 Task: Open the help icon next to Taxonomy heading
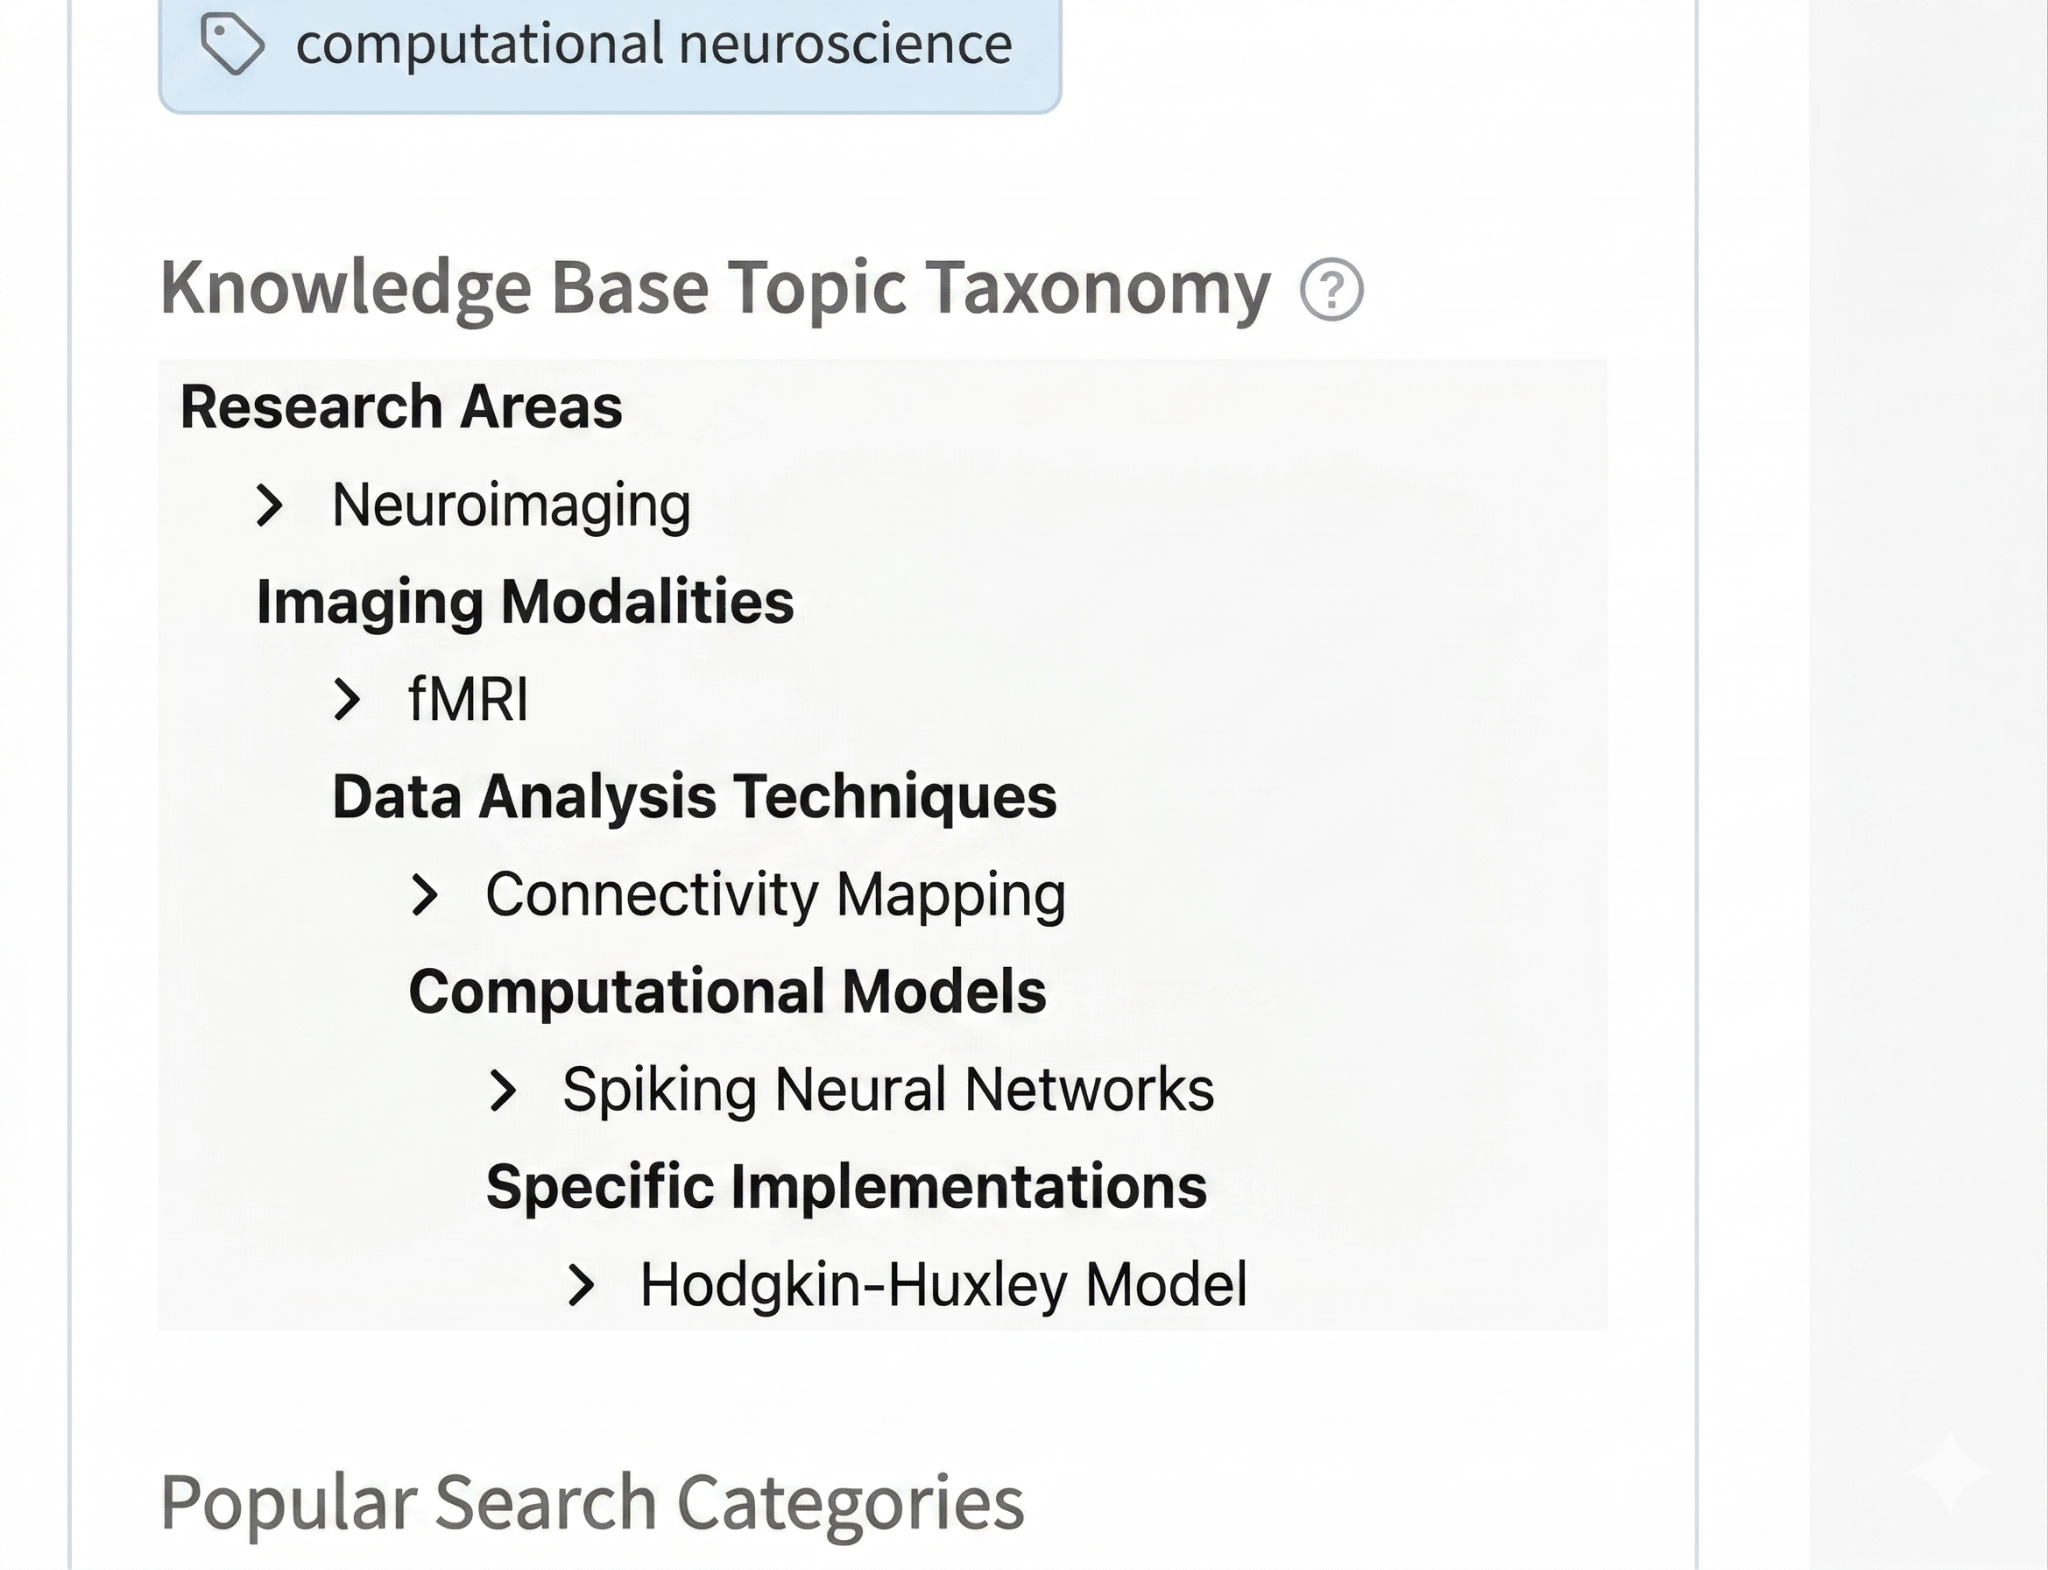click(1331, 290)
